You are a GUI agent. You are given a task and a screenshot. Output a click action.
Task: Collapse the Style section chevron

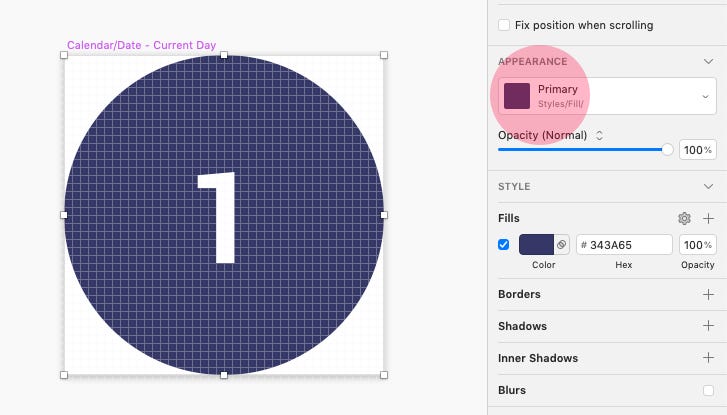coord(708,186)
